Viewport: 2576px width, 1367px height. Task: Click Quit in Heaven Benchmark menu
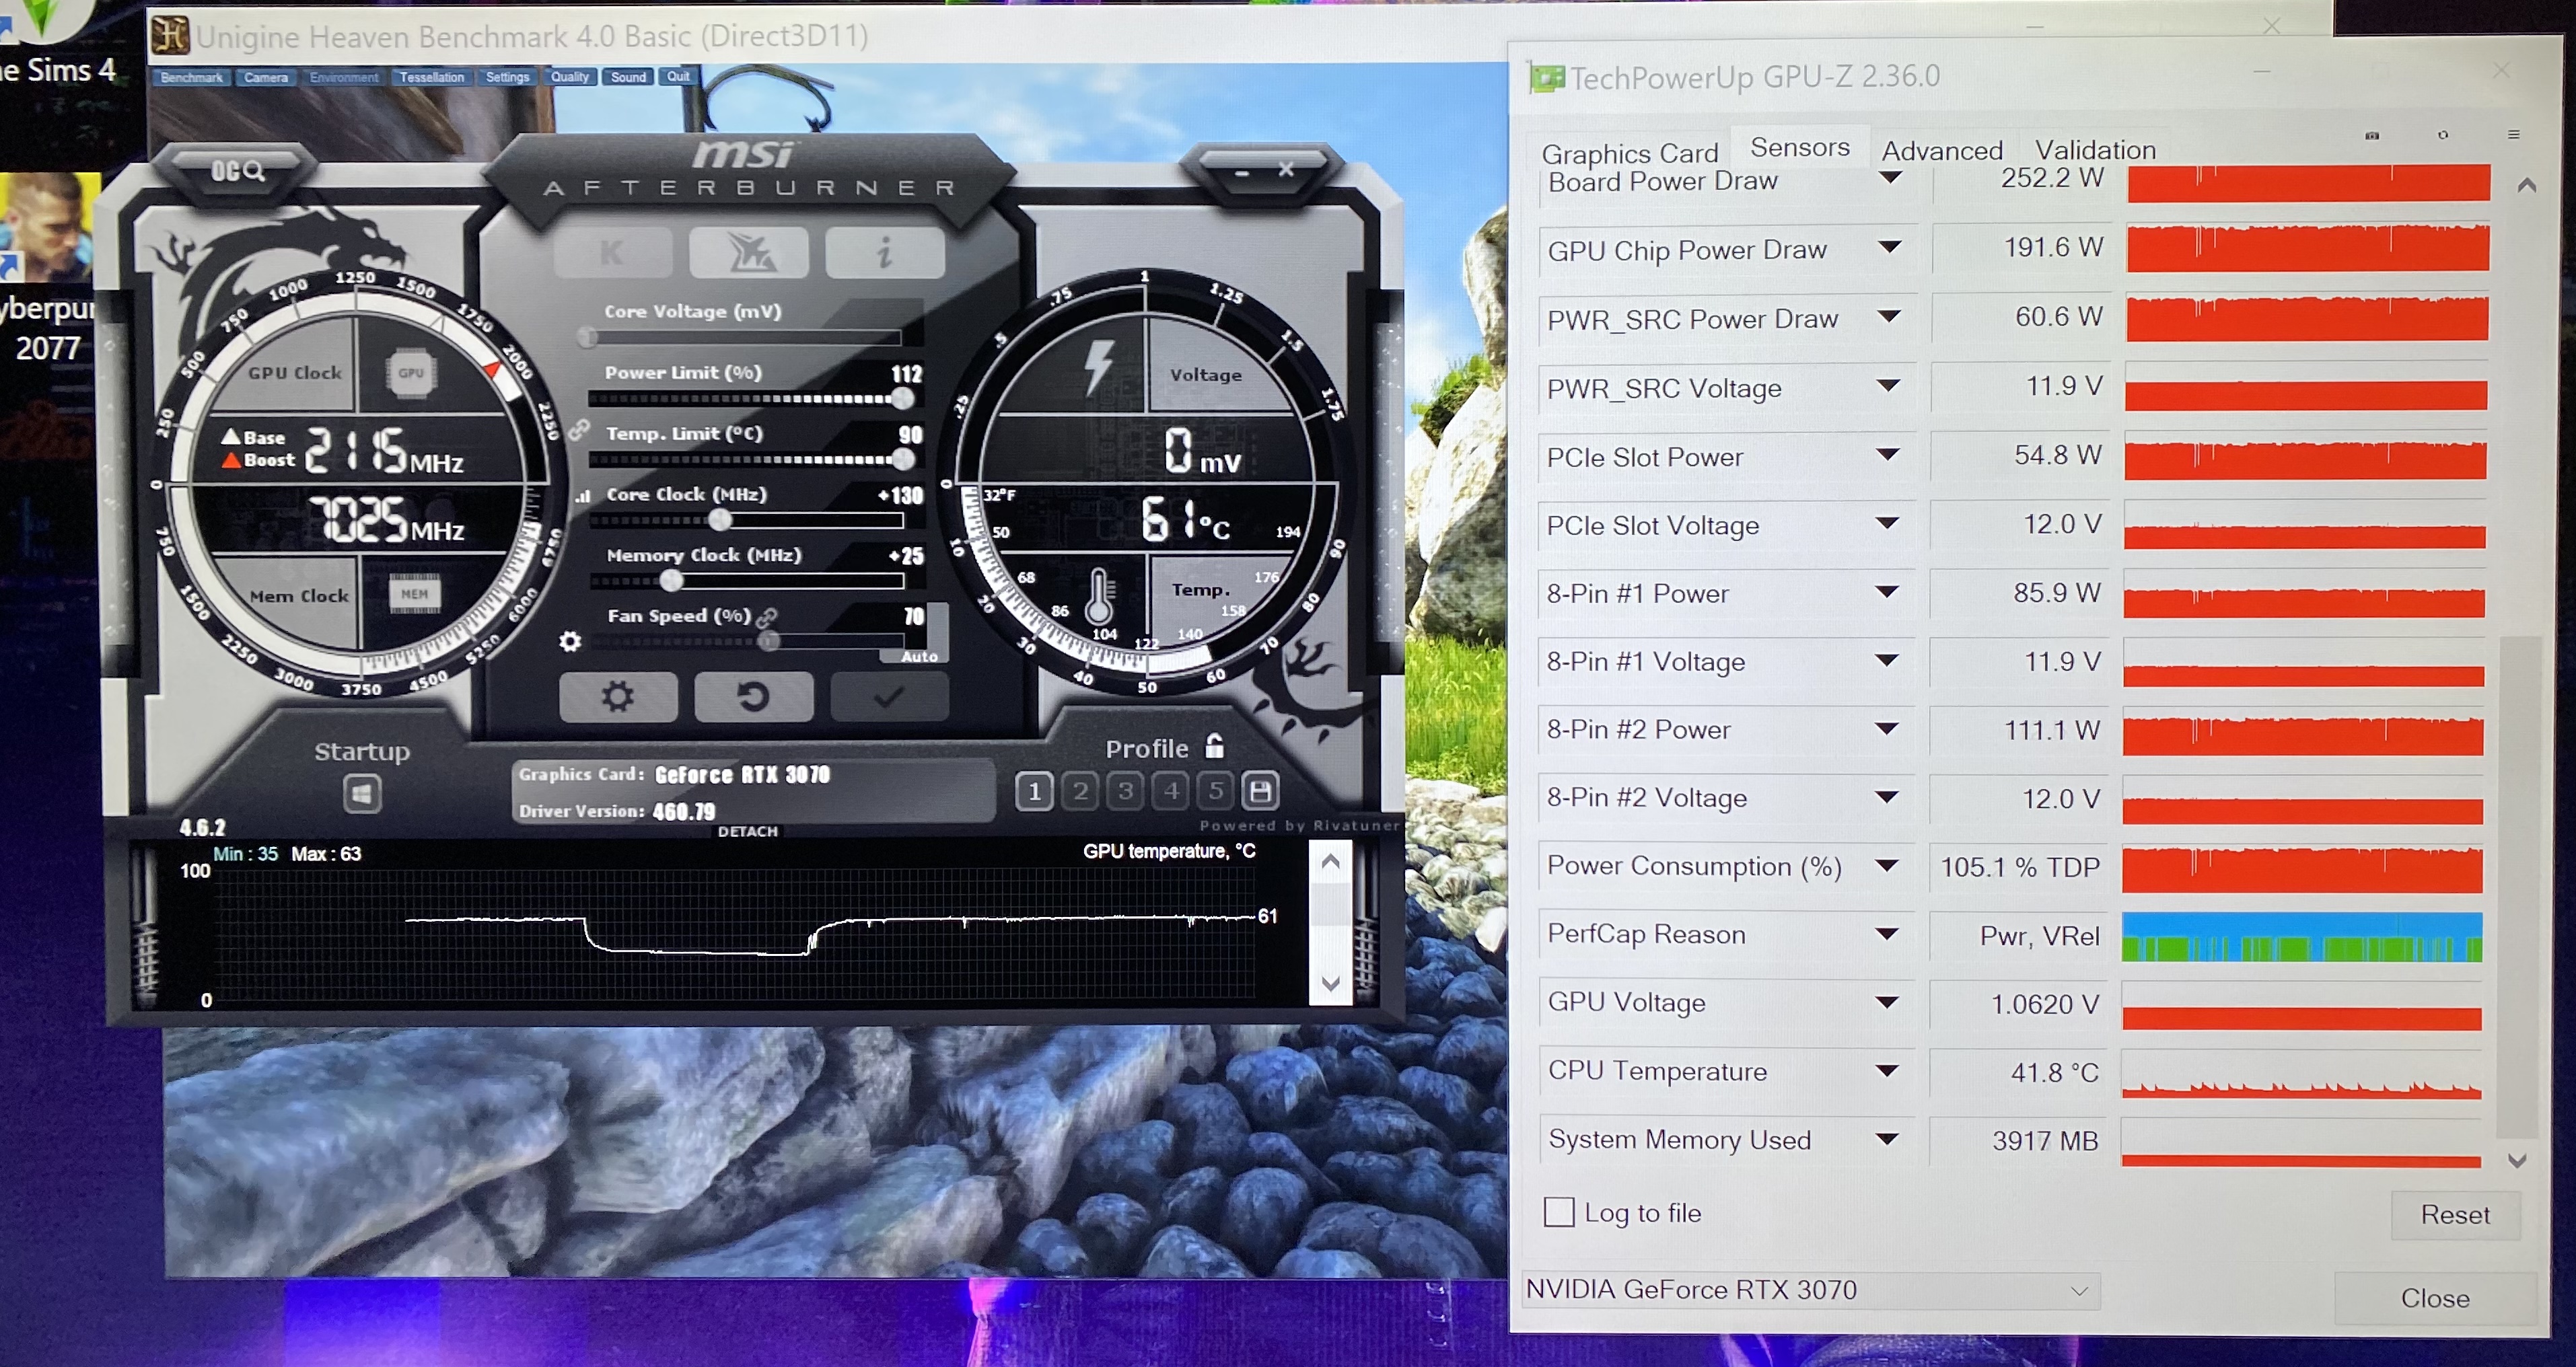click(678, 76)
